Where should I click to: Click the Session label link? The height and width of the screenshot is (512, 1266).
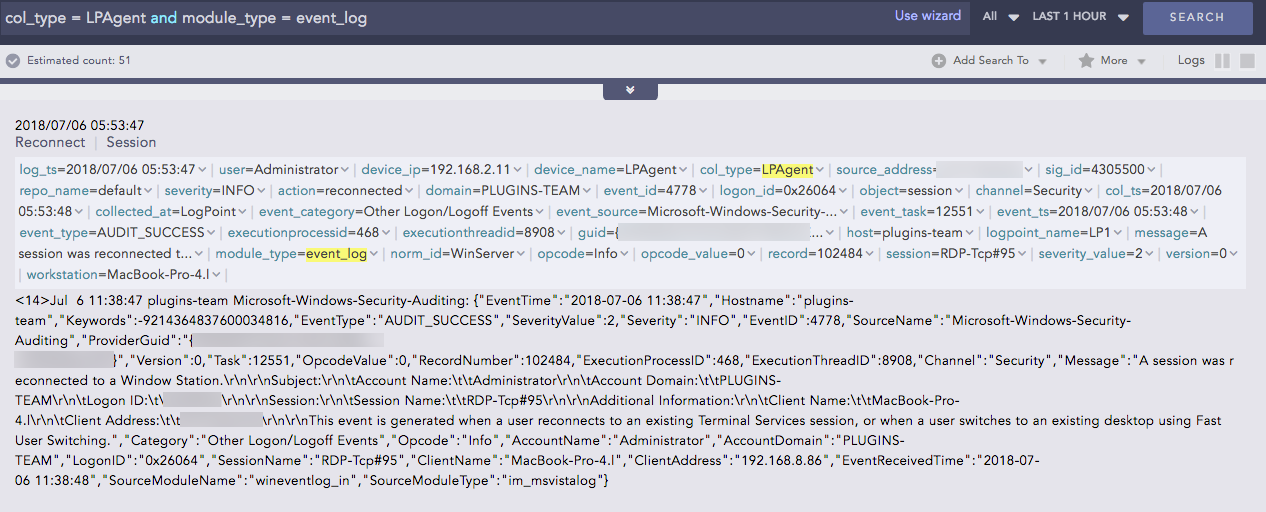(x=131, y=143)
